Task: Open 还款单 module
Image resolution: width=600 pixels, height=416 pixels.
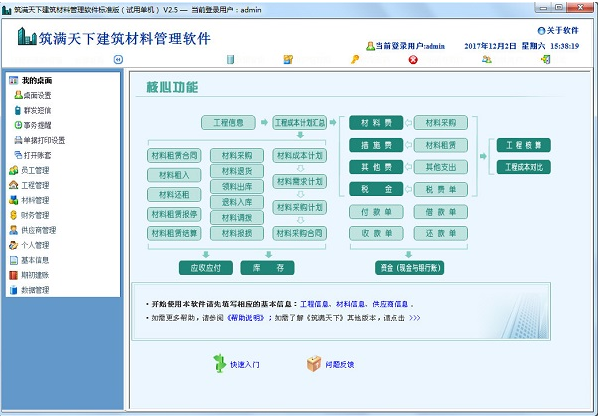Action: (x=441, y=233)
